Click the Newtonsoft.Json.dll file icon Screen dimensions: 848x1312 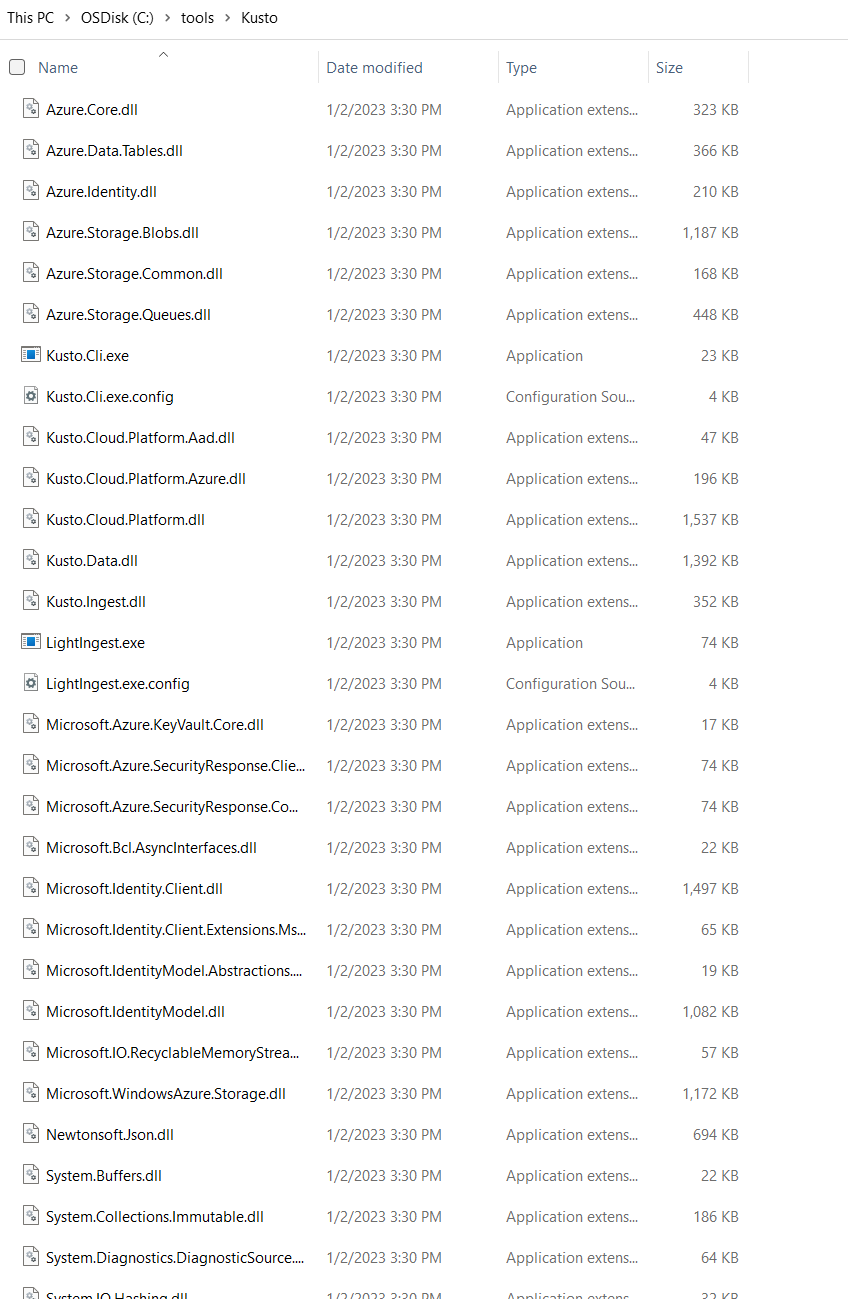pos(30,1134)
